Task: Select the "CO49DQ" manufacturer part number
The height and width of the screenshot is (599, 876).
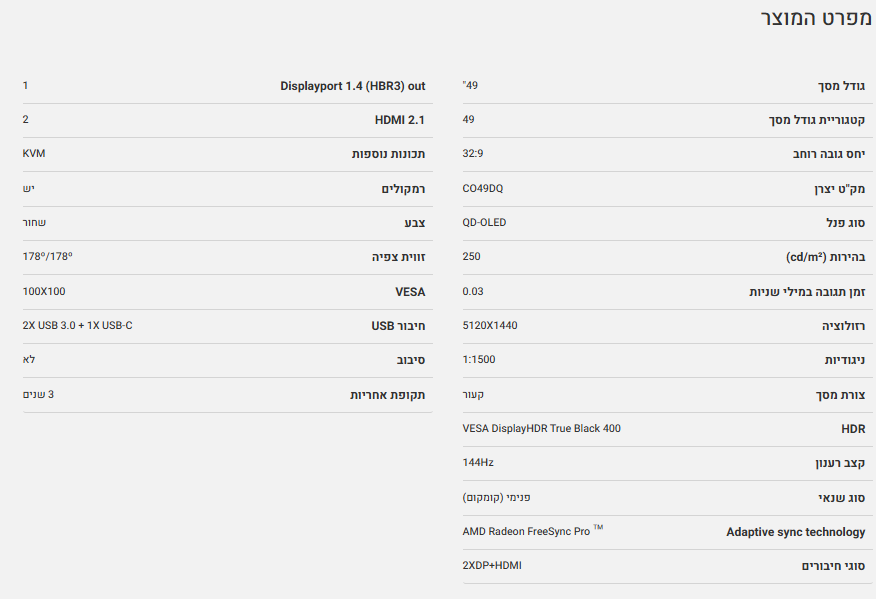Action: [483, 188]
